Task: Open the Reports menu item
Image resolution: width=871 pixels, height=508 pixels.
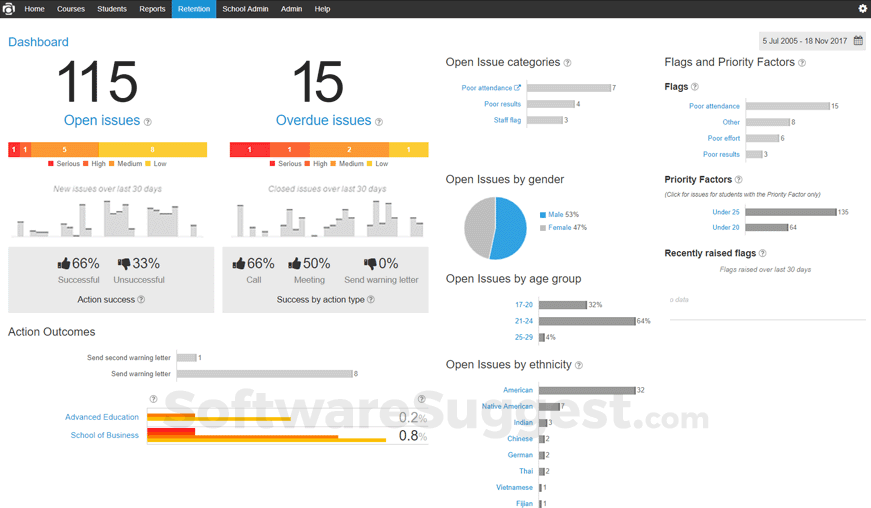Action: (152, 9)
